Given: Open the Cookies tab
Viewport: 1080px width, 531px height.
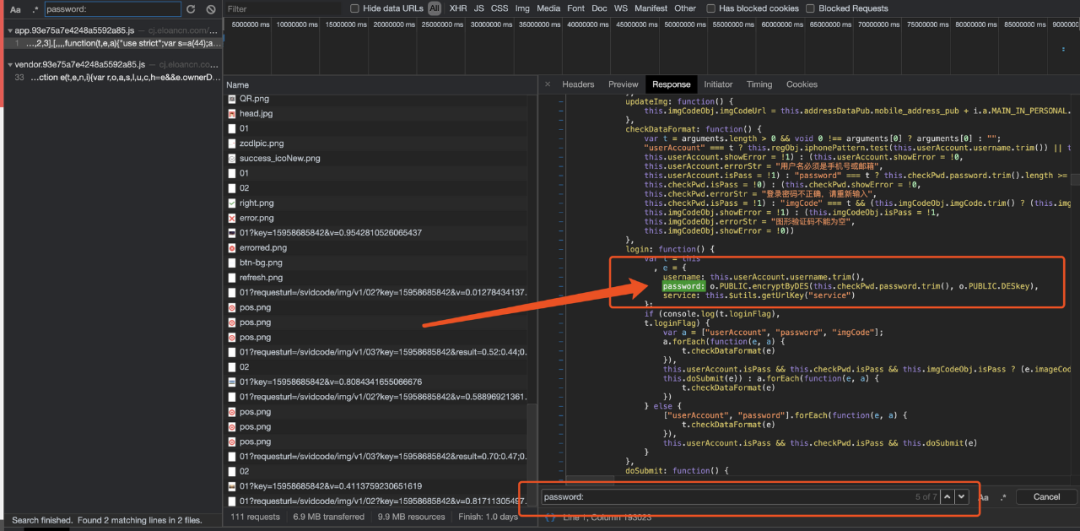Looking at the screenshot, I should (802, 84).
